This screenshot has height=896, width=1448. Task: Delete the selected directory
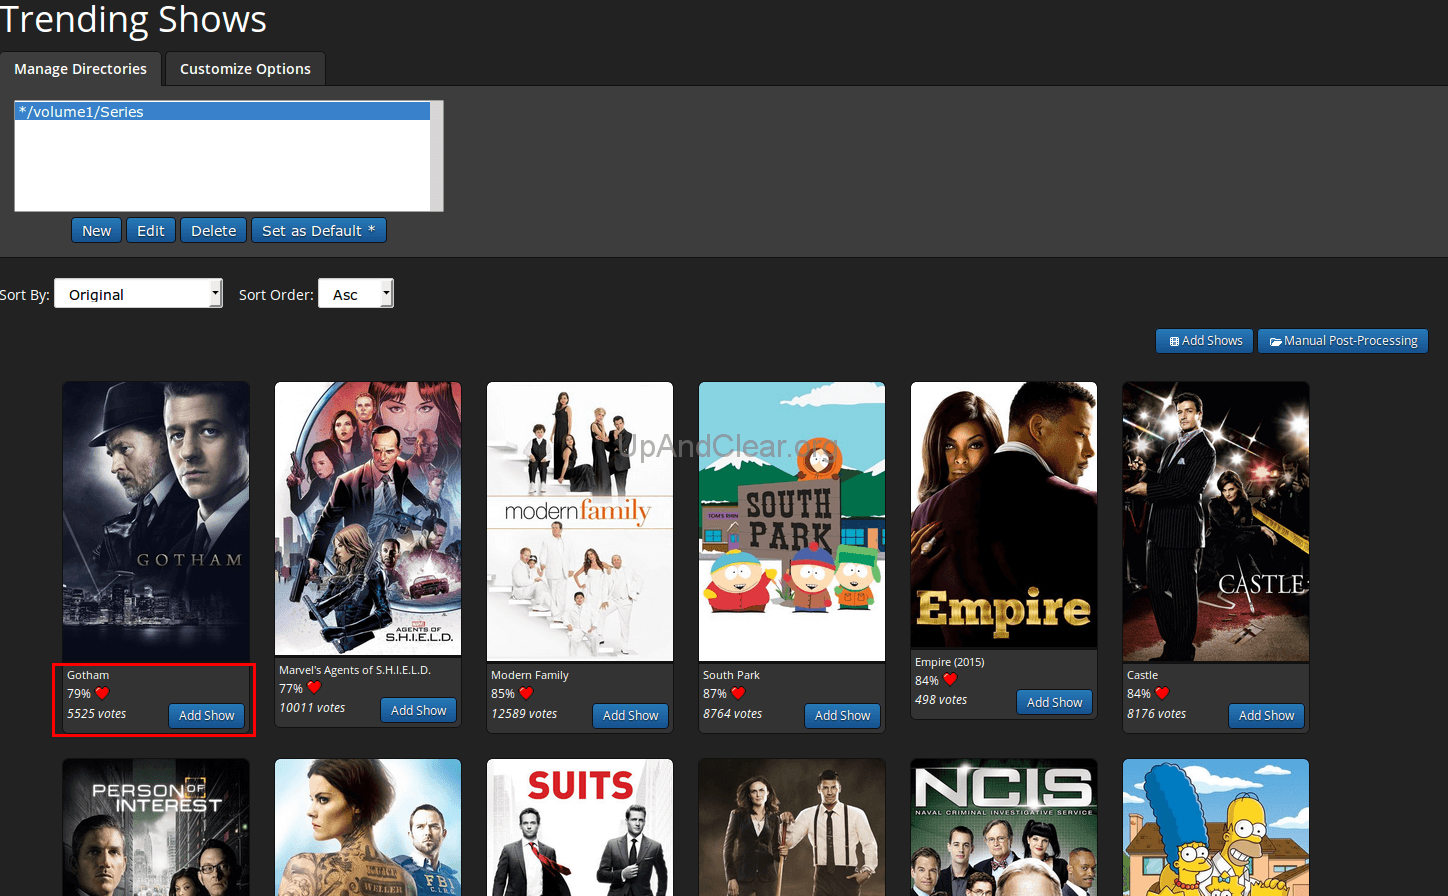213,231
